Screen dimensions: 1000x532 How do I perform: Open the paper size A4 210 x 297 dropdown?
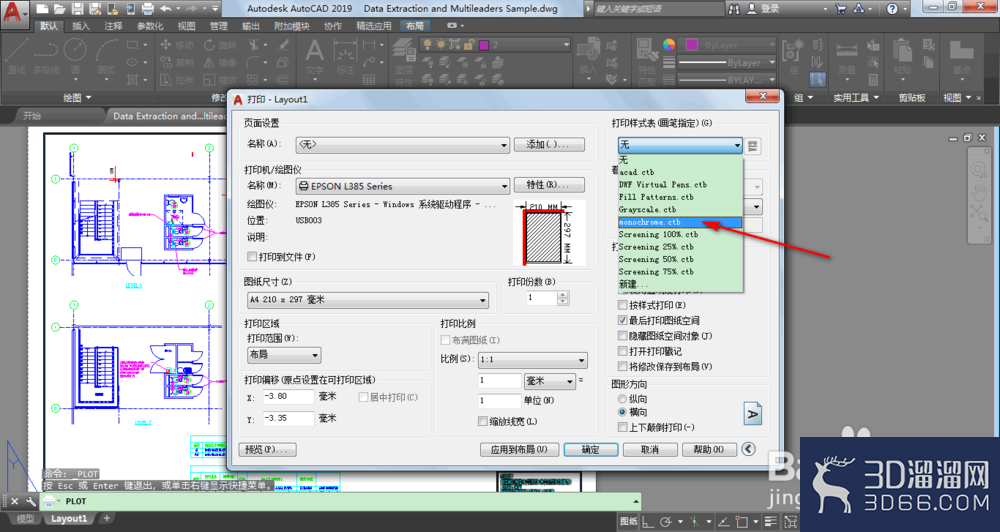click(x=368, y=300)
